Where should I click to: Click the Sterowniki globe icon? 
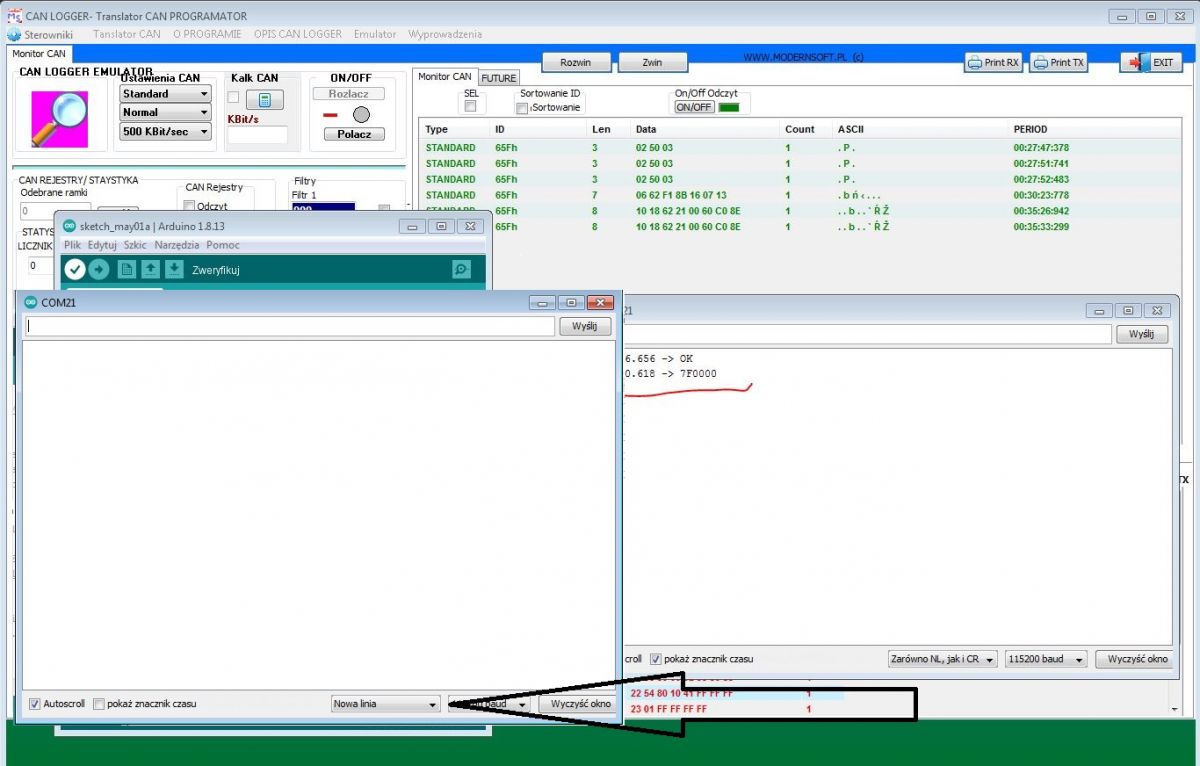(14, 34)
